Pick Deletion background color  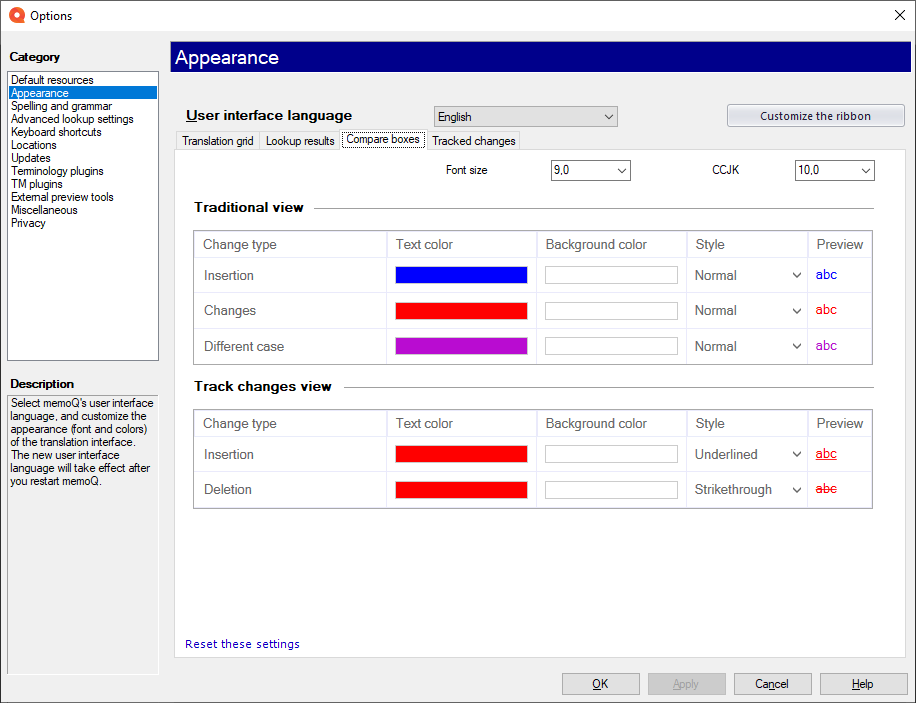[x=611, y=490]
